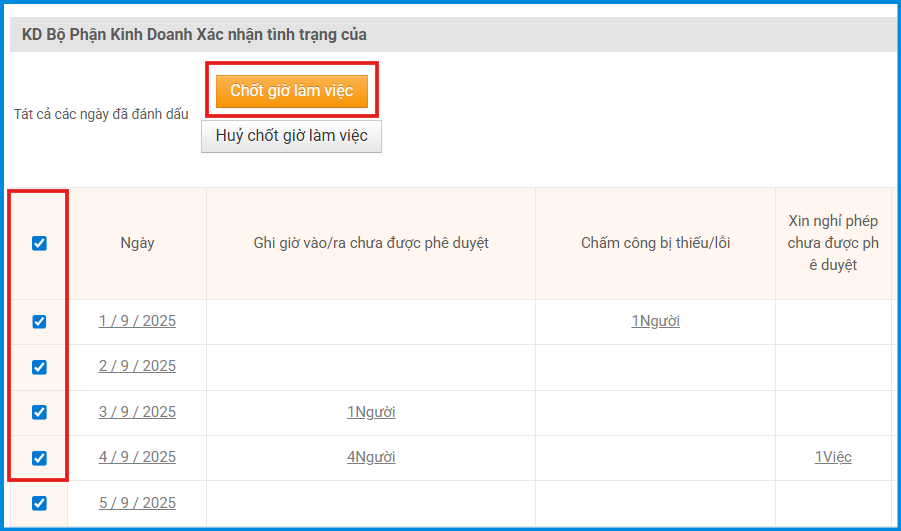Deselect the 3 / 9 / 2025 row checkbox
The image size is (901, 531).
39,412
